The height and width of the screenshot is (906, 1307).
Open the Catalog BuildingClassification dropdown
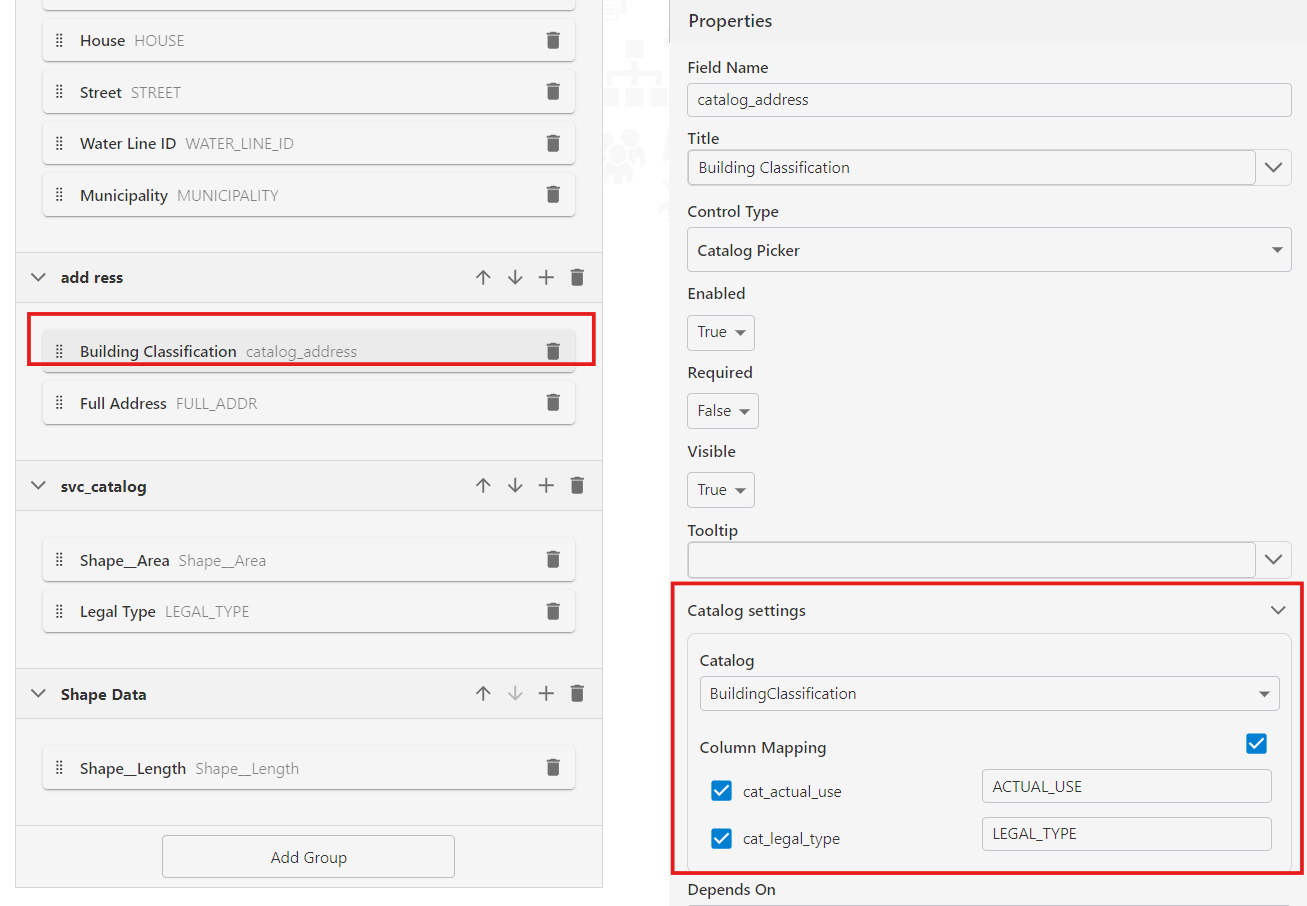[989, 693]
